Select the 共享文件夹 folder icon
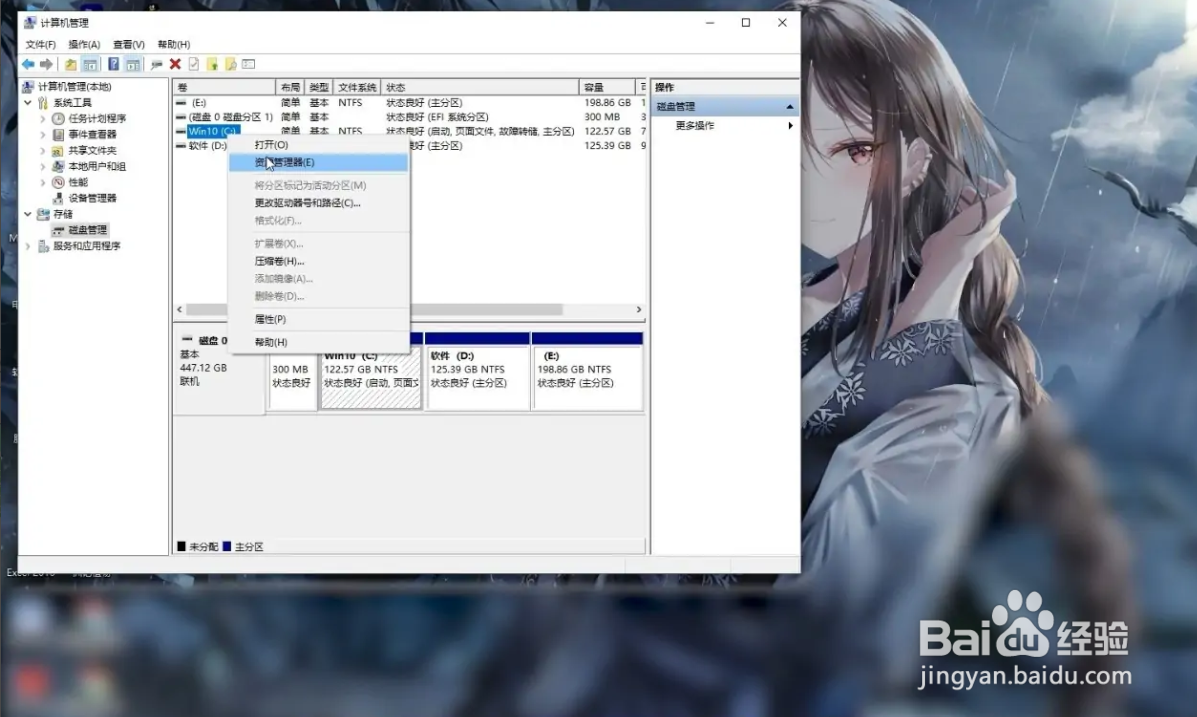 click(58, 150)
